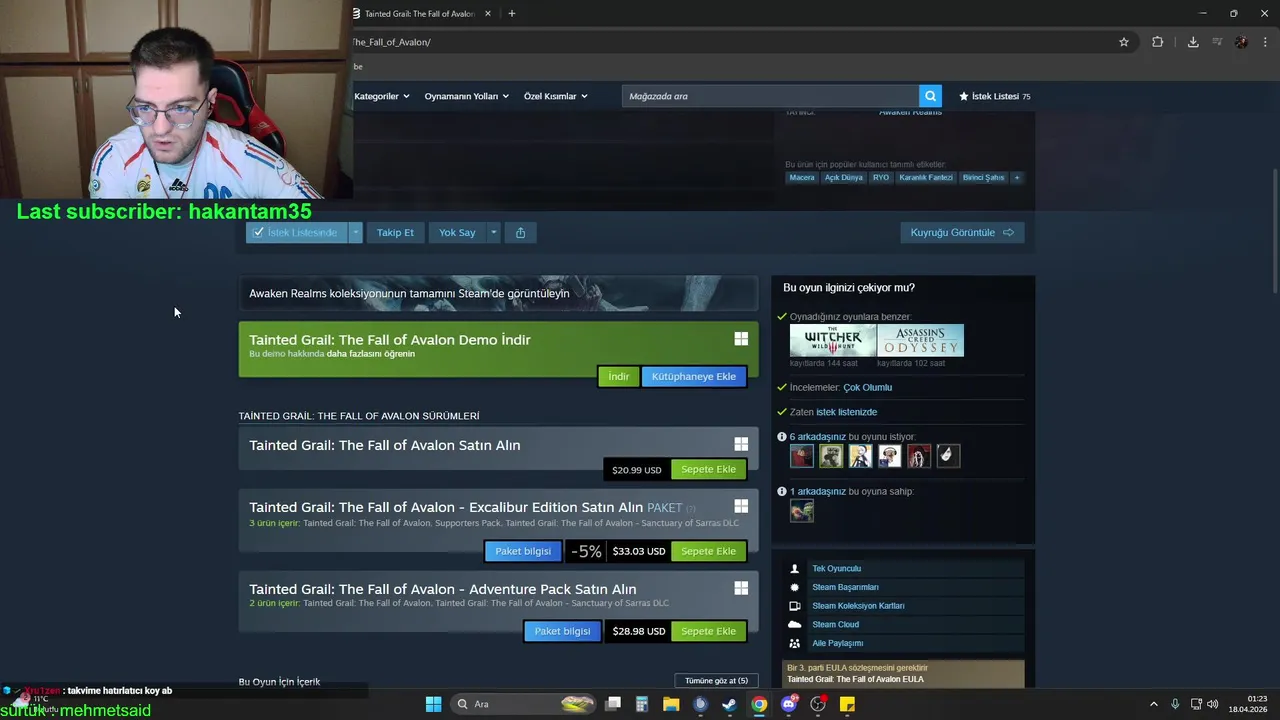This screenshot has width=1280, height=720.
Task: Click Tek Oyunculu single-player icon
Action: coord(795,568)
